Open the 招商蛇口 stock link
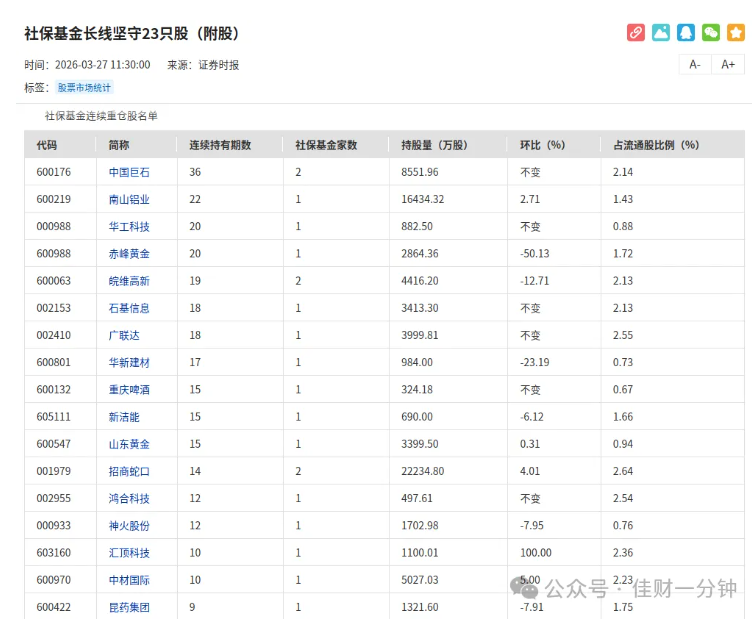752x633 pixels. (129, 471)
